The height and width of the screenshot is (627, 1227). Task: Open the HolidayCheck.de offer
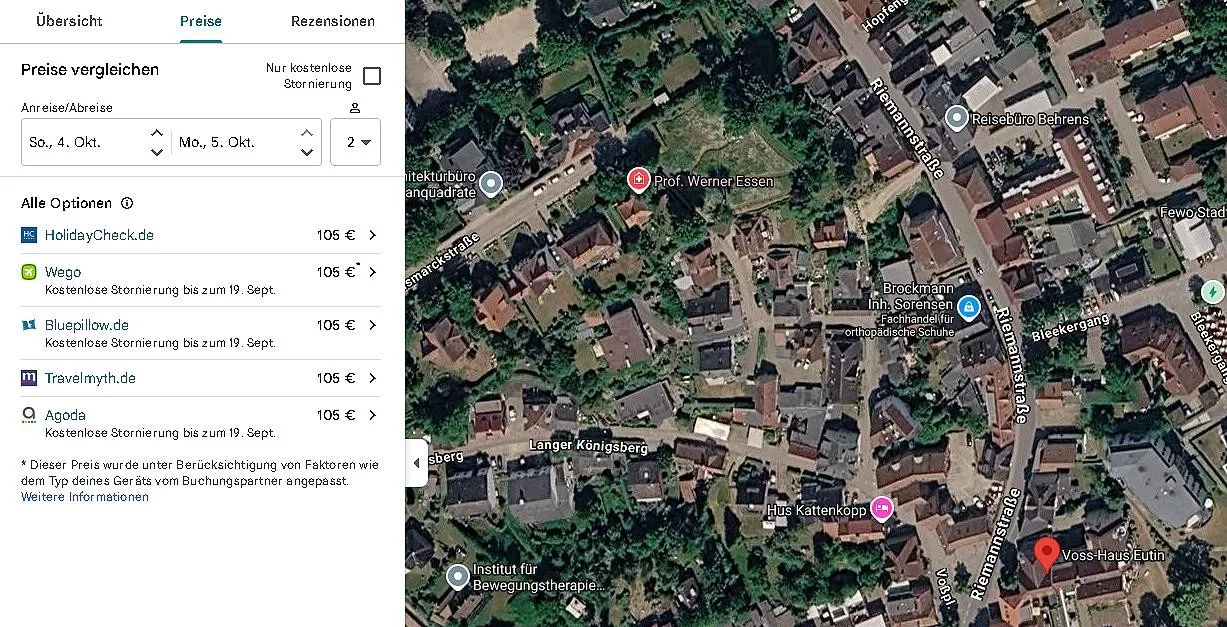[201, 235]
